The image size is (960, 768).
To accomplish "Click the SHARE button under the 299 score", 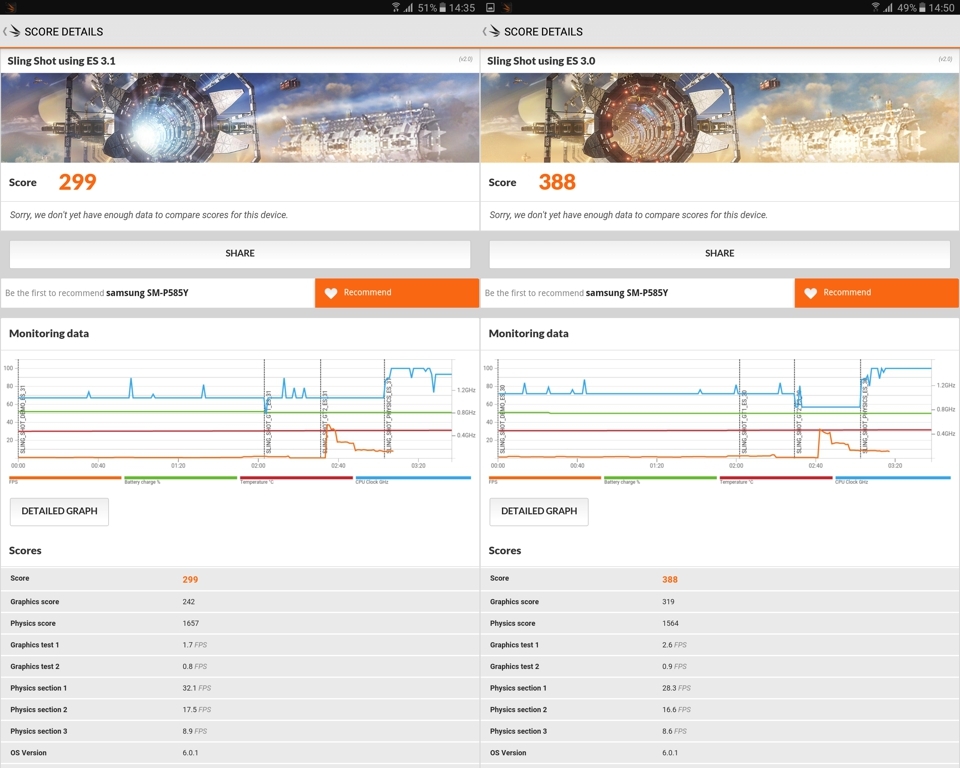I will [x=240, y=254].
